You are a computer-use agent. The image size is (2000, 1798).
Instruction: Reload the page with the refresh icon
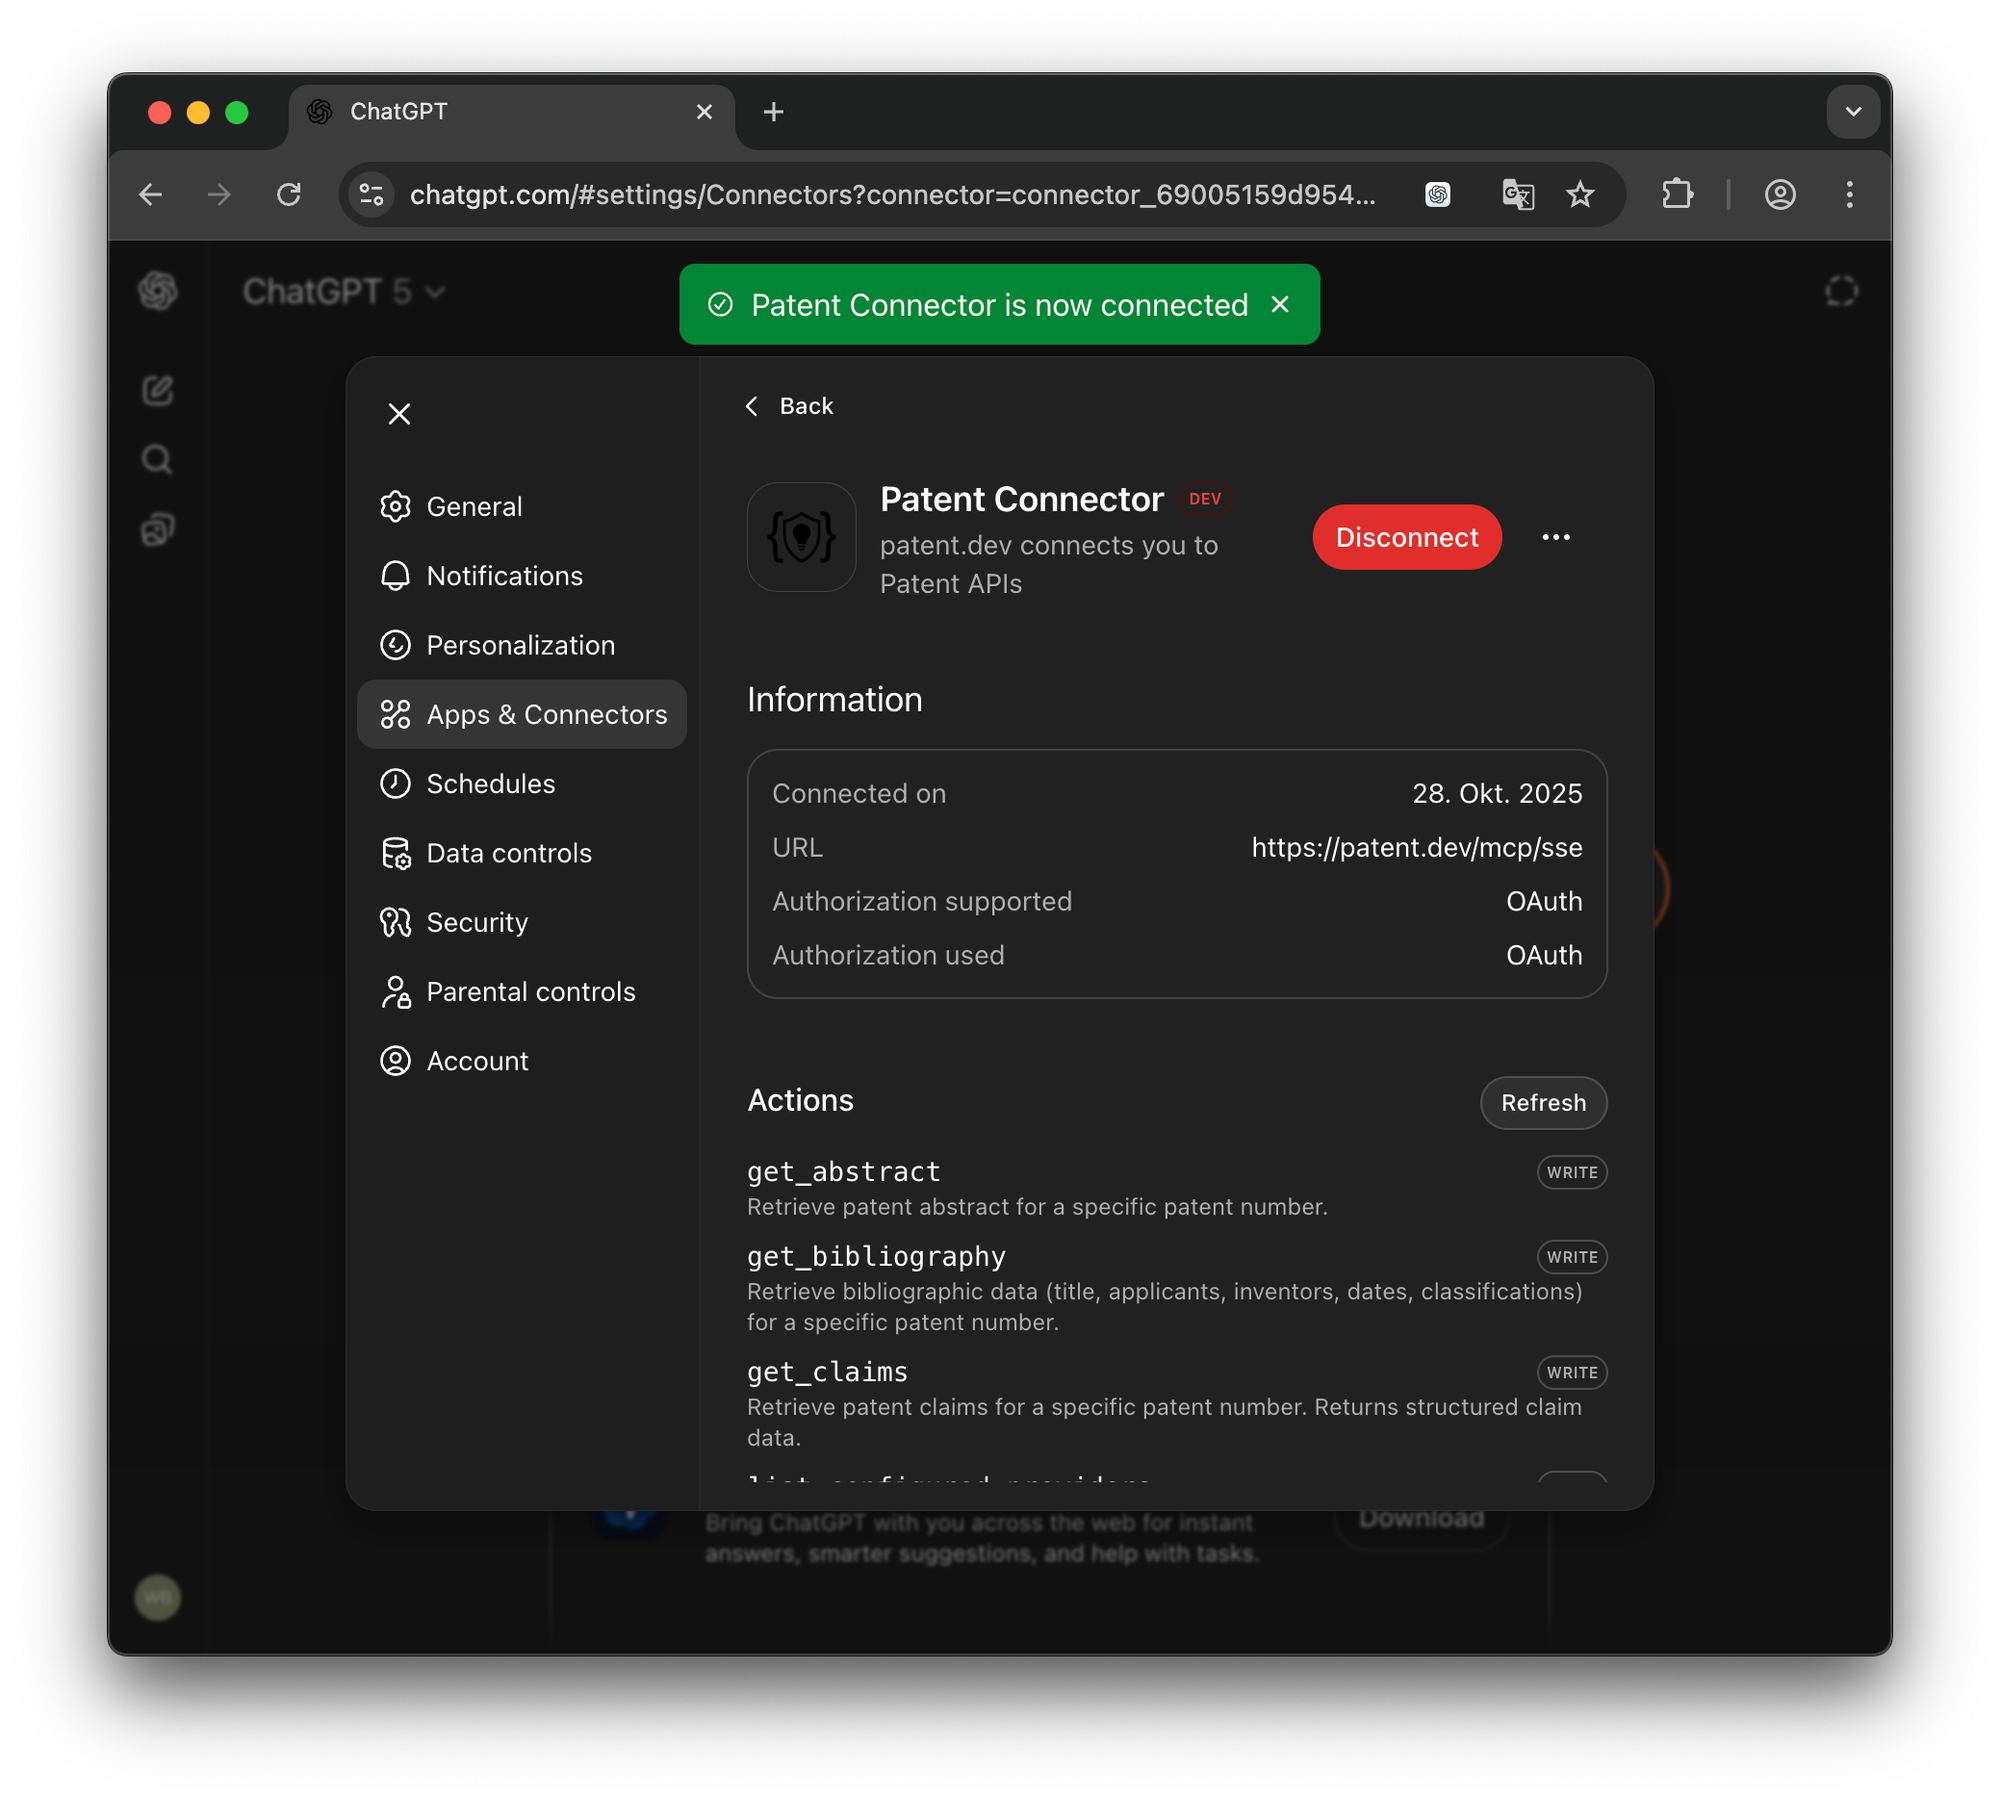(x=289, y=194)
